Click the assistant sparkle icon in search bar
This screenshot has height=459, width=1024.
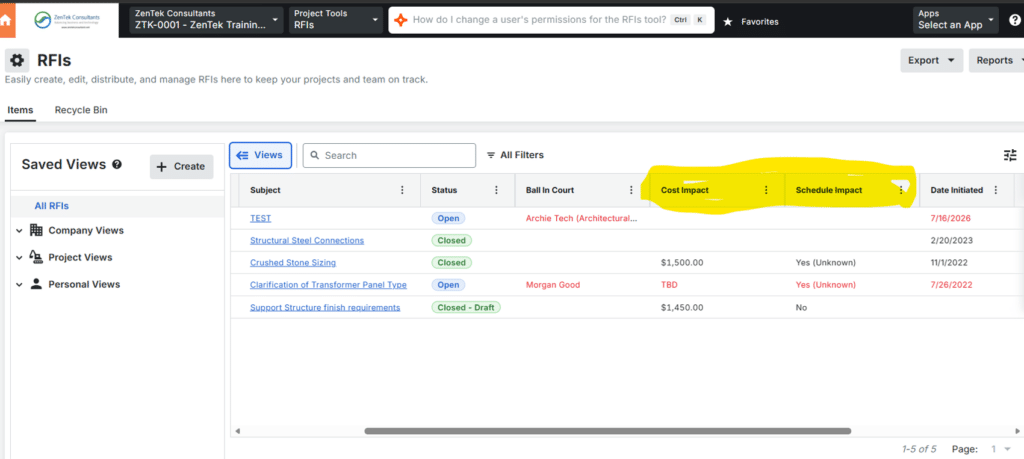click(402, 20)
